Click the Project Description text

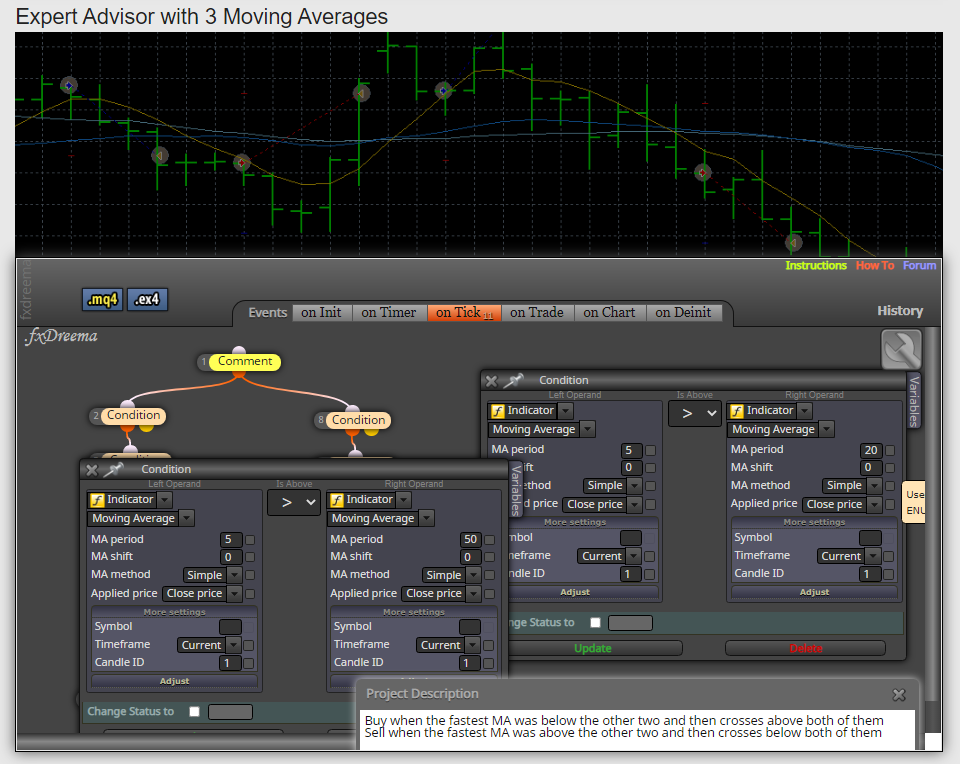point(624,727)
